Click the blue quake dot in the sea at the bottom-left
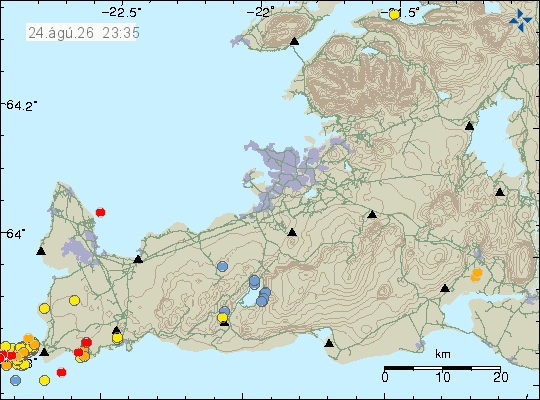Image resolution: width=540 pixels, height=400 pixels. click(x=15, y=380)
